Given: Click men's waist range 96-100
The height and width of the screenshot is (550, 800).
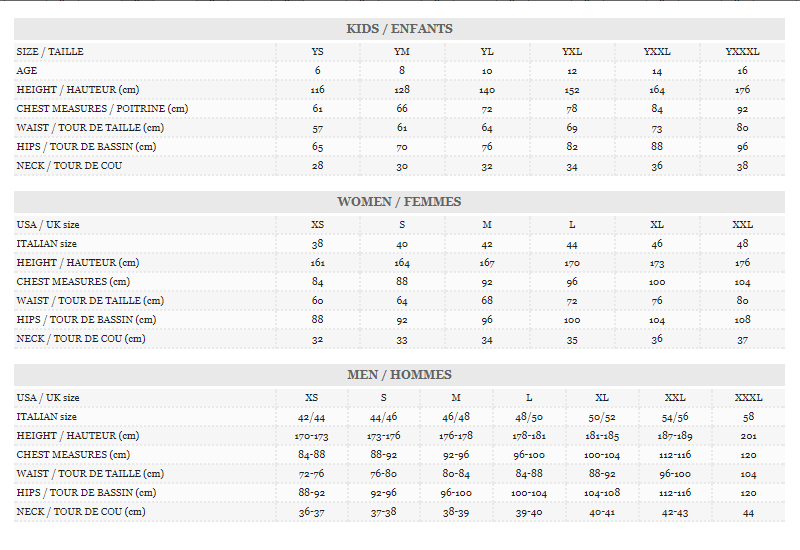Looking at the screenshot, I should (675, 474).
